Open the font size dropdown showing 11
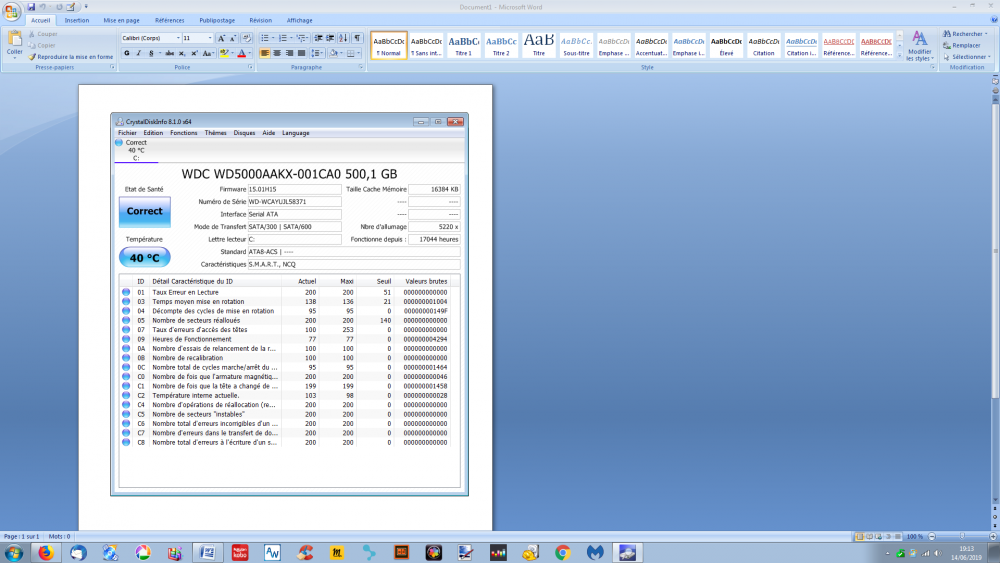1000x563 pixels. point(209,38)
